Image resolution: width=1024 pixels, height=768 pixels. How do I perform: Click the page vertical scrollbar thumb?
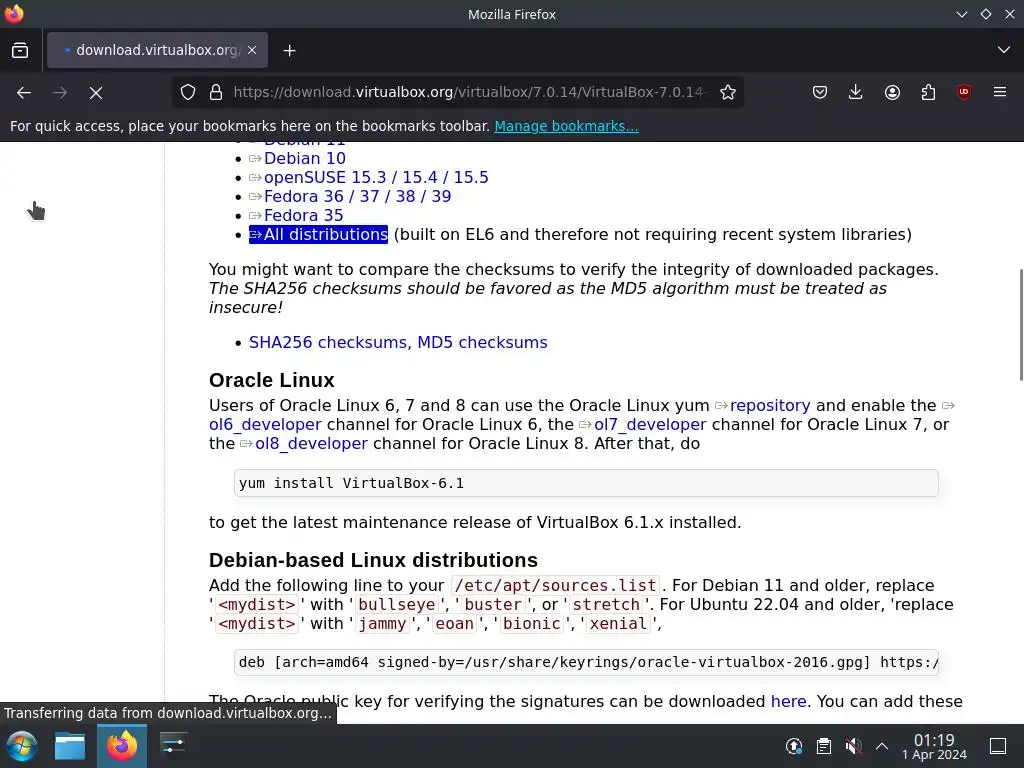[x=1021, y=324]
